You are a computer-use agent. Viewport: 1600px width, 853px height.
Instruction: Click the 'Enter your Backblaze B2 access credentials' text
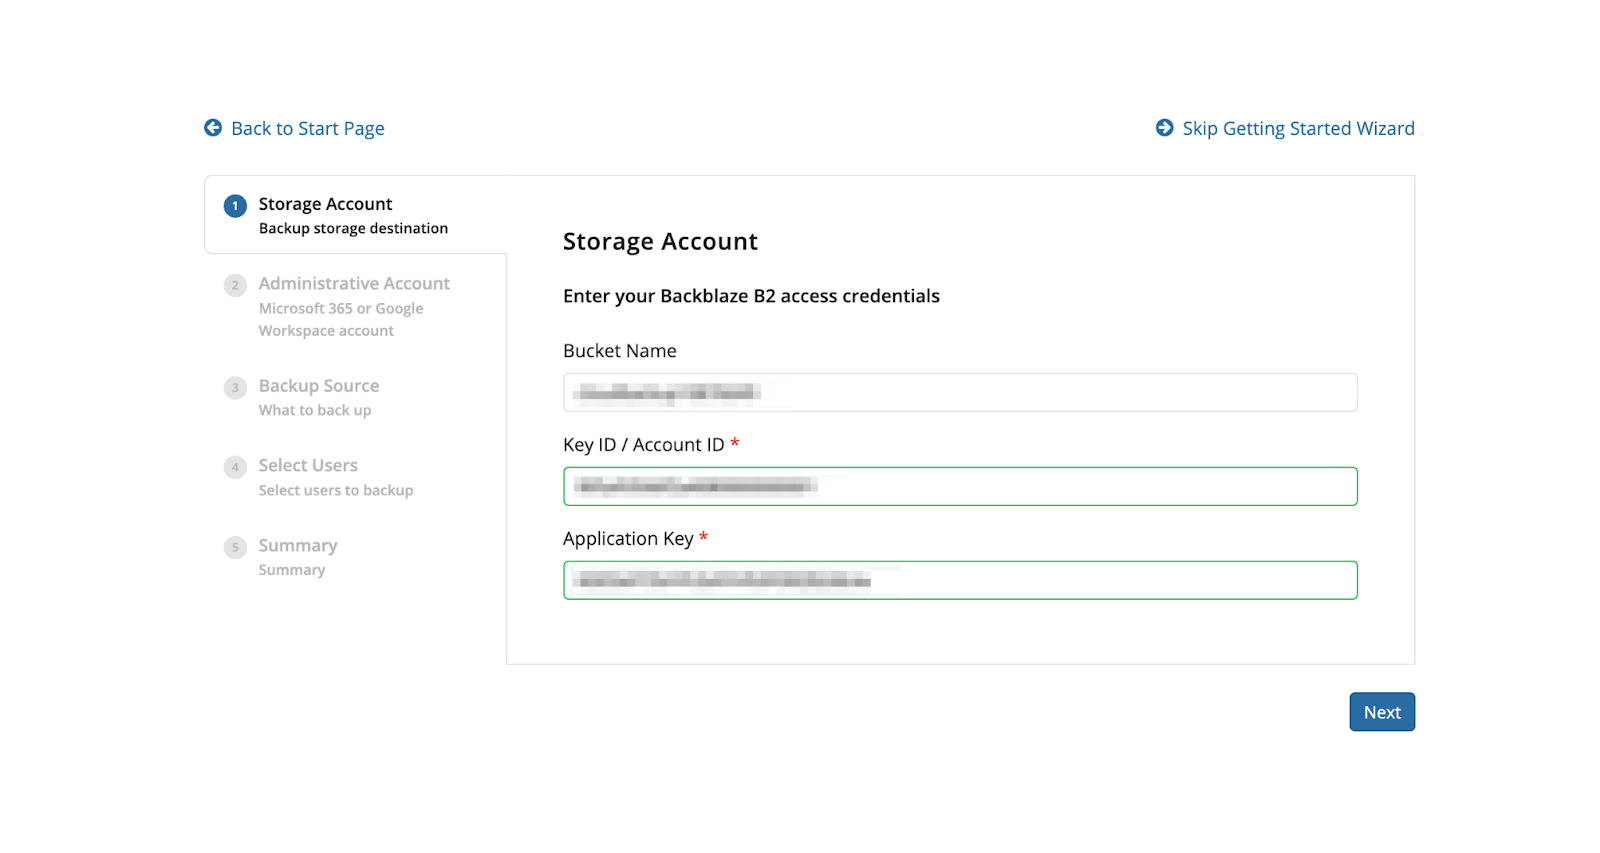tap(751, 296)
